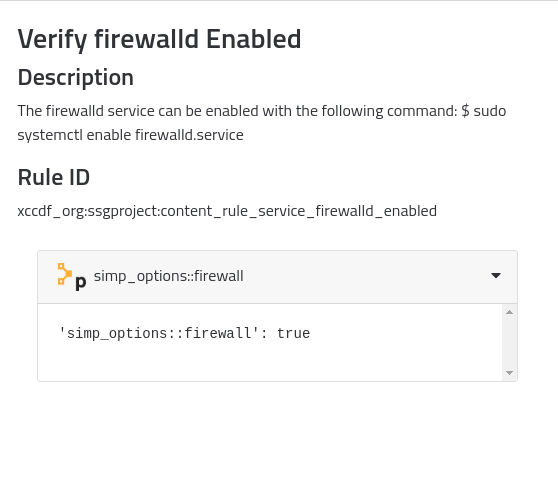Image resolution: width=558 pixels, height=477 pixels.
Task: Click the code box scrollbar down arrow
Action: point(509,373)
